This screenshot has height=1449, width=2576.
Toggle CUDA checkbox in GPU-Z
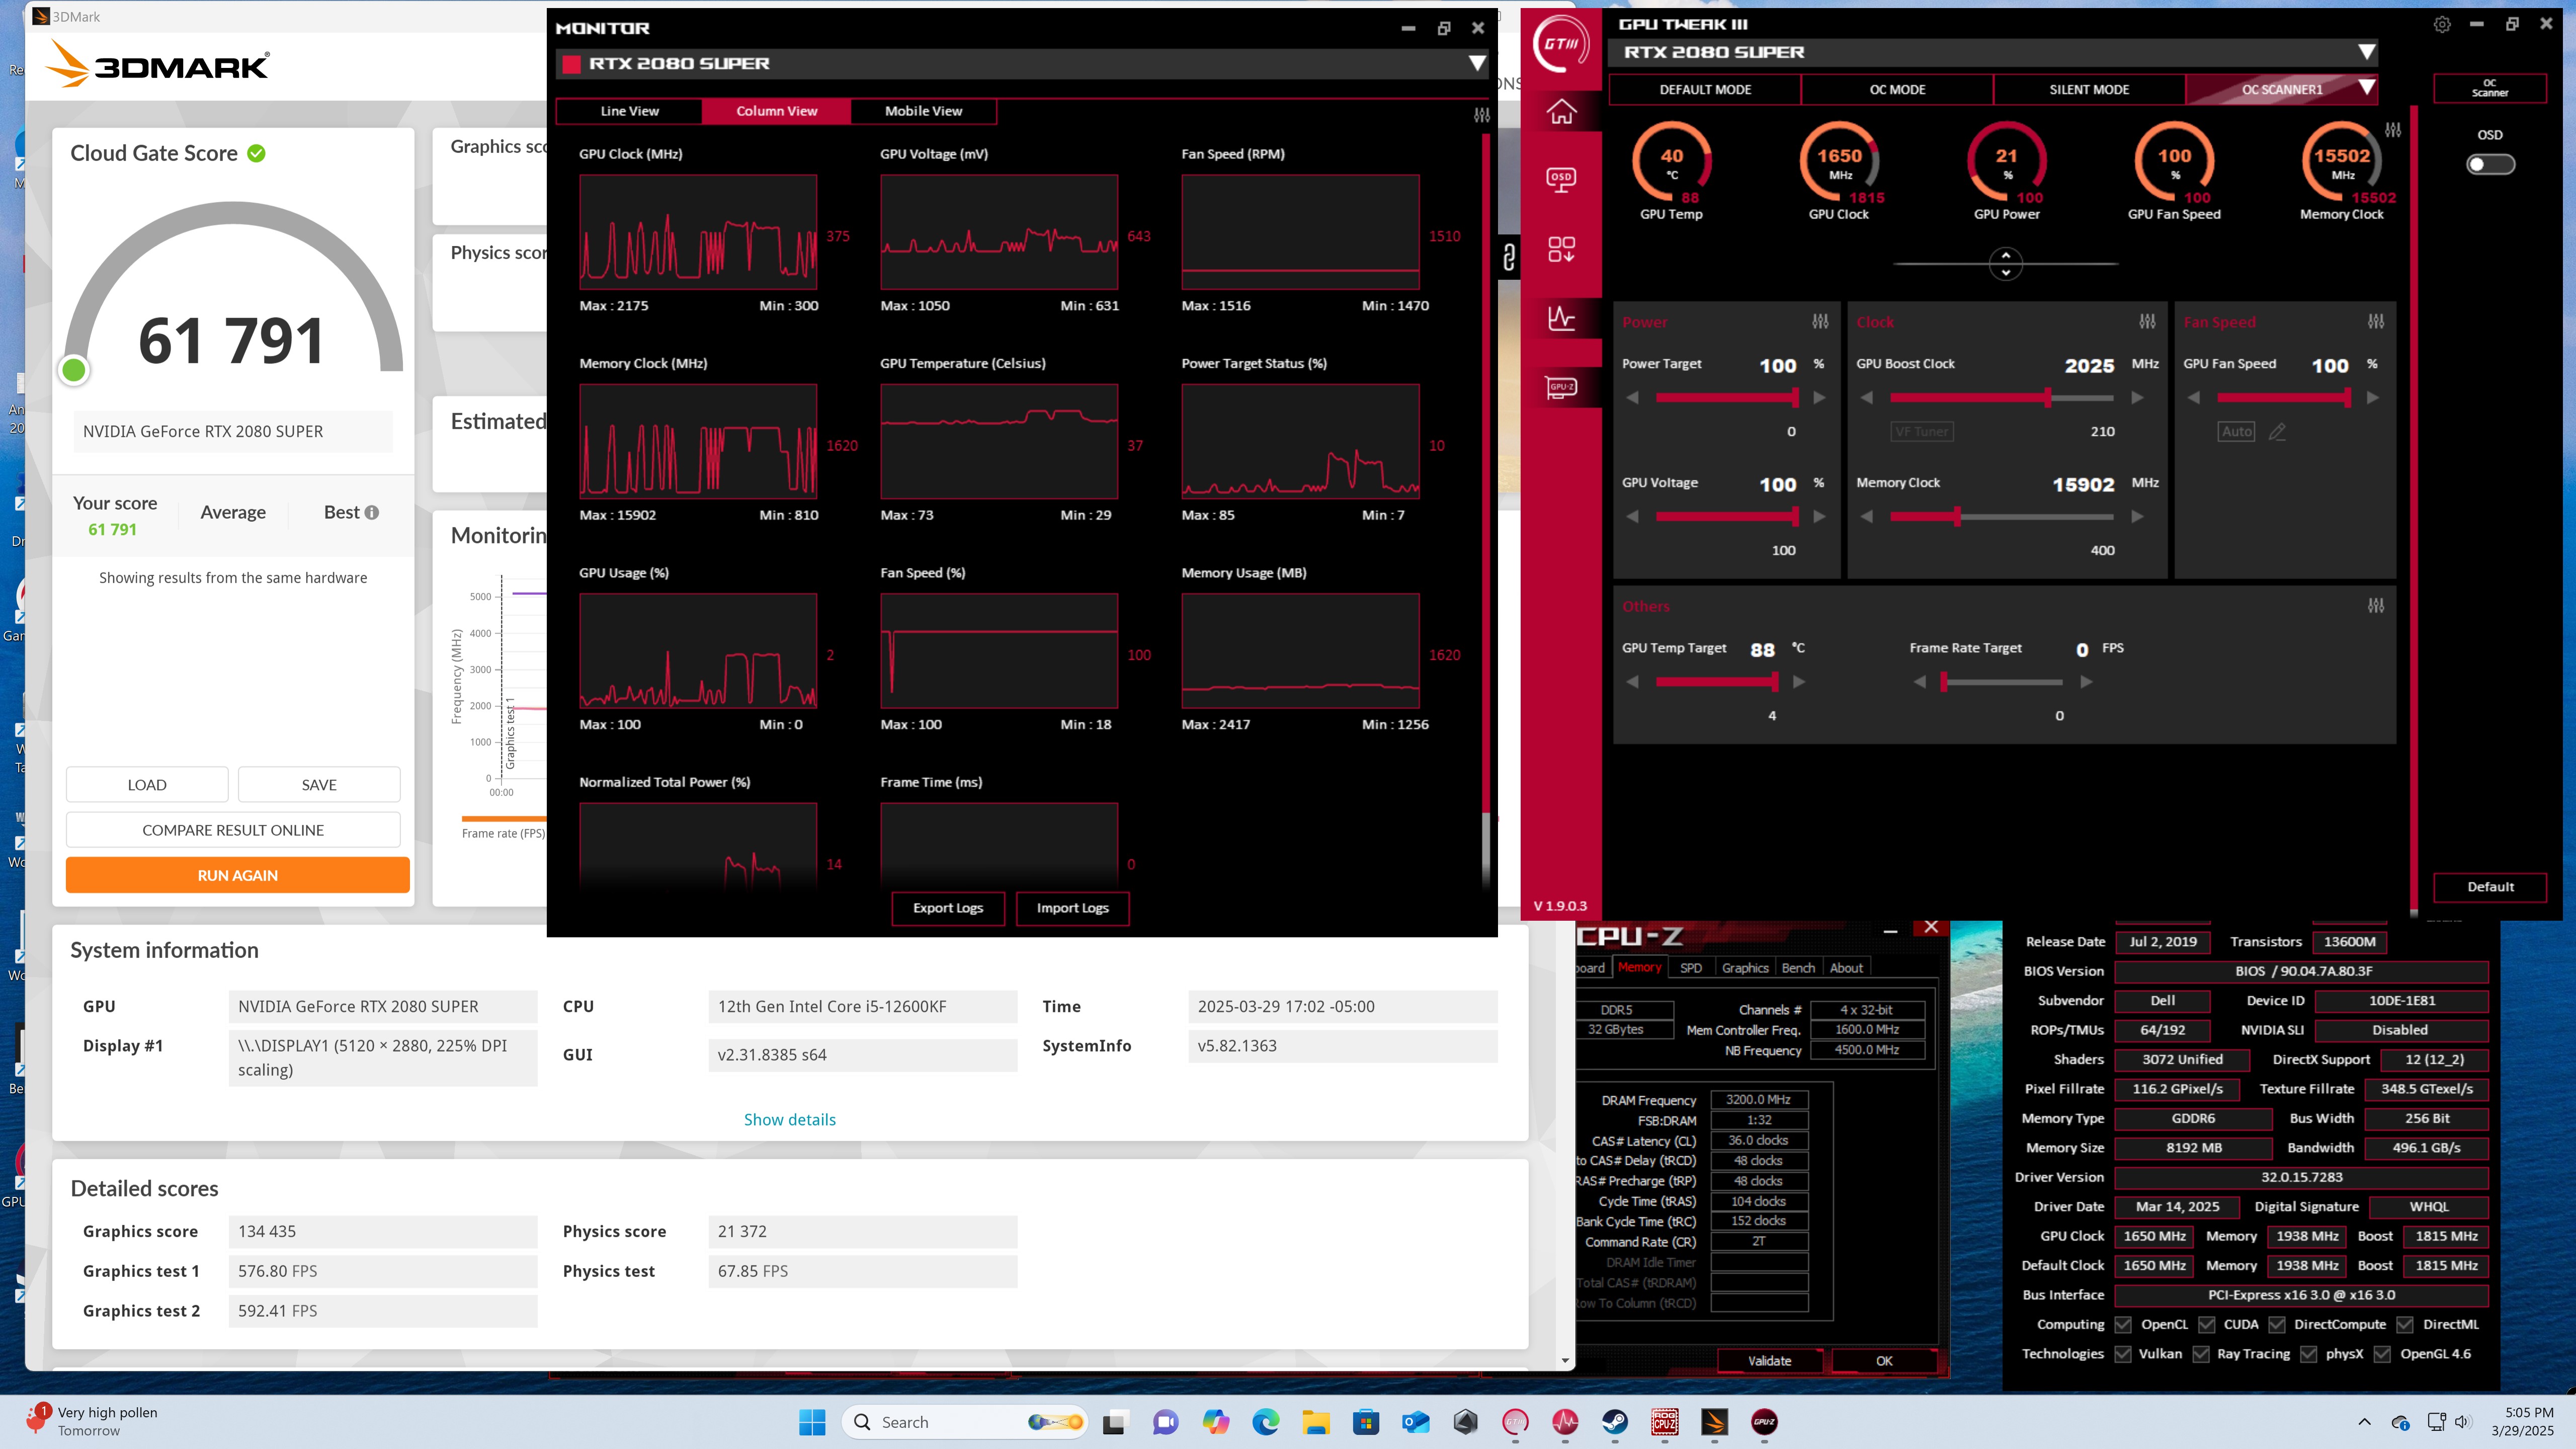click(x=2206, y=1325)
